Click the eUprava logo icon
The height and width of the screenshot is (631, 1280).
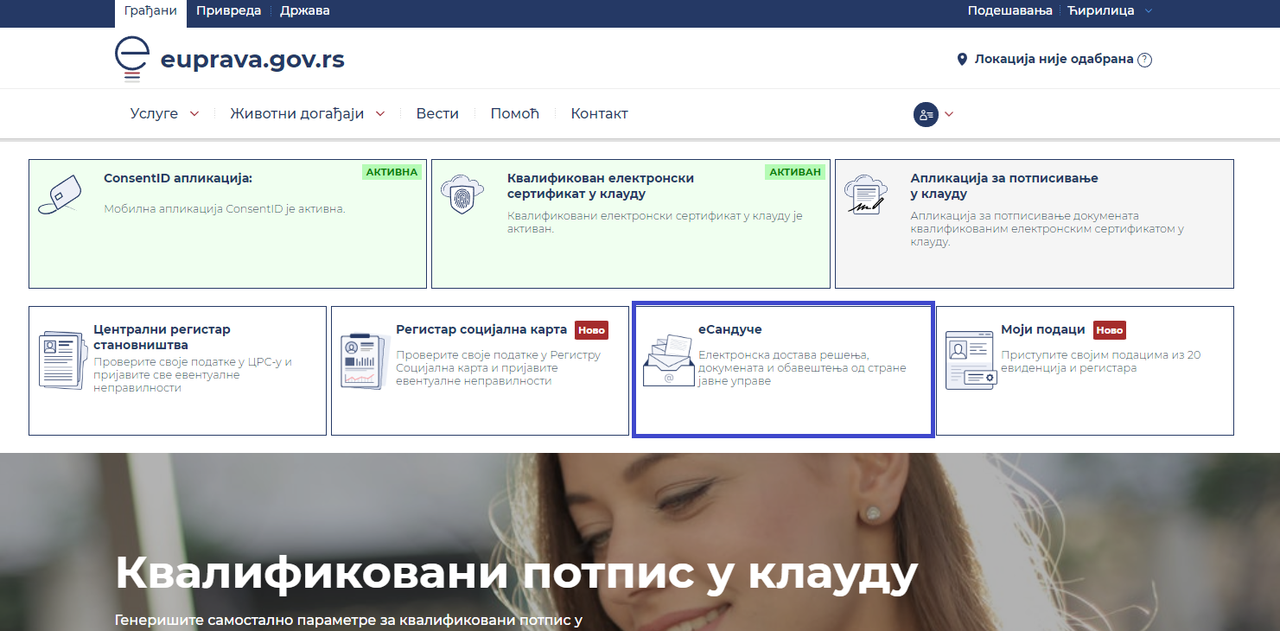tap(132, 58)
